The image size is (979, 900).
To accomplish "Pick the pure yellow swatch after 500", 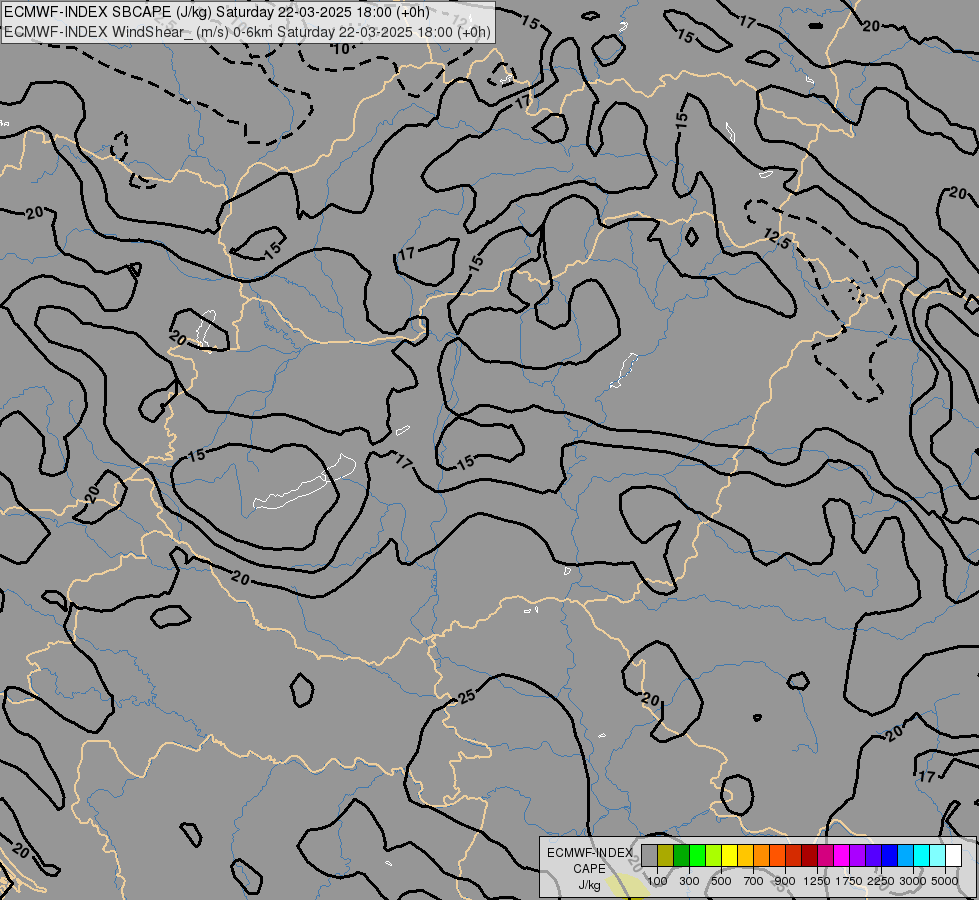I will click(x=729, y=855).
